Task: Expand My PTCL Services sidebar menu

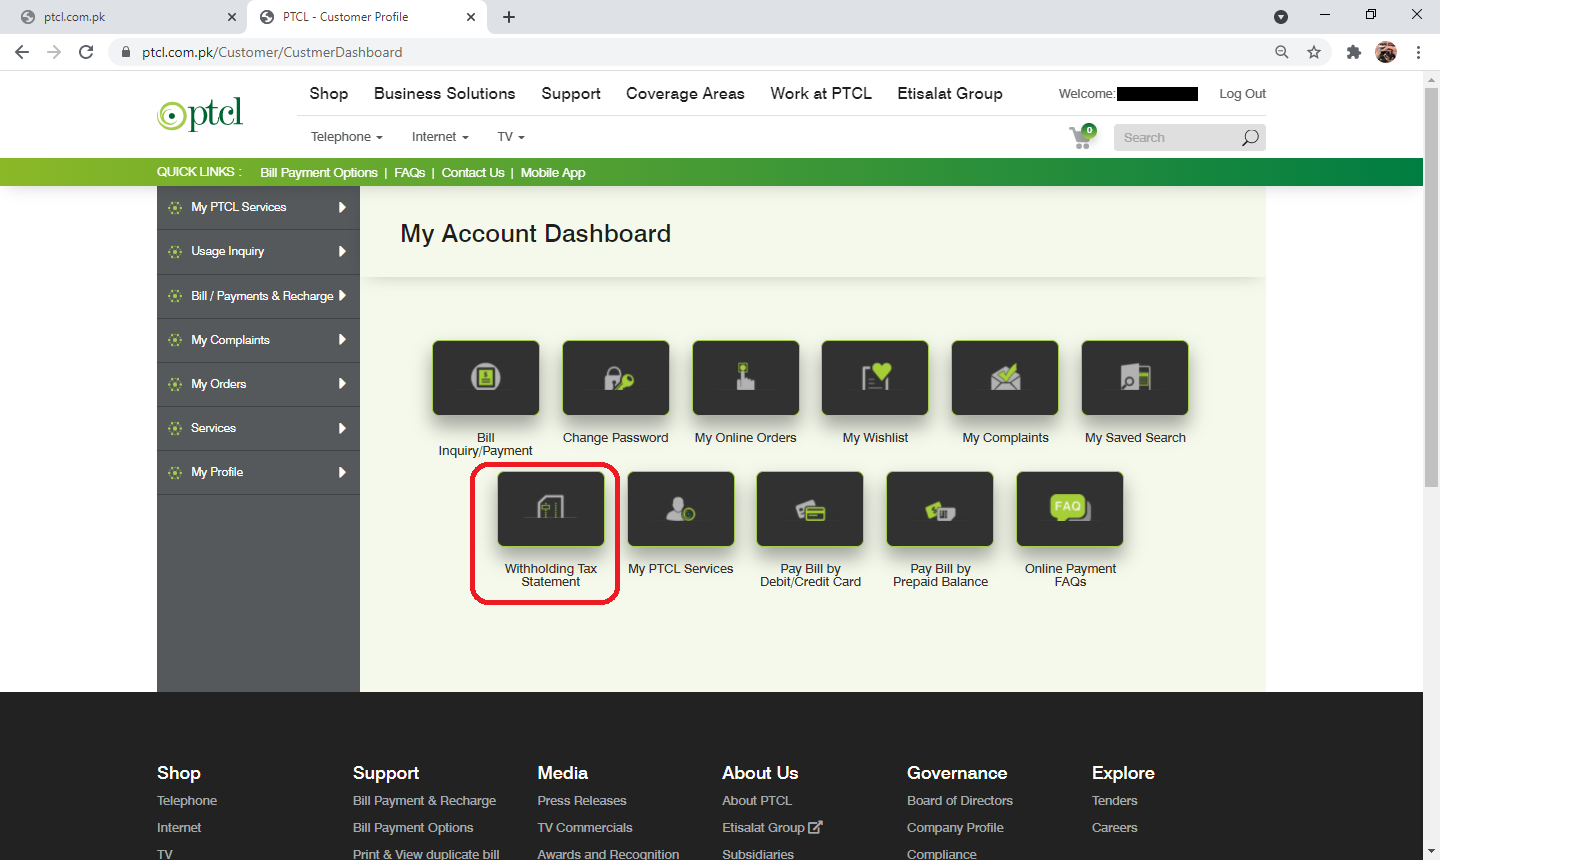Action: pyautogui.click(x=258, y=207)
